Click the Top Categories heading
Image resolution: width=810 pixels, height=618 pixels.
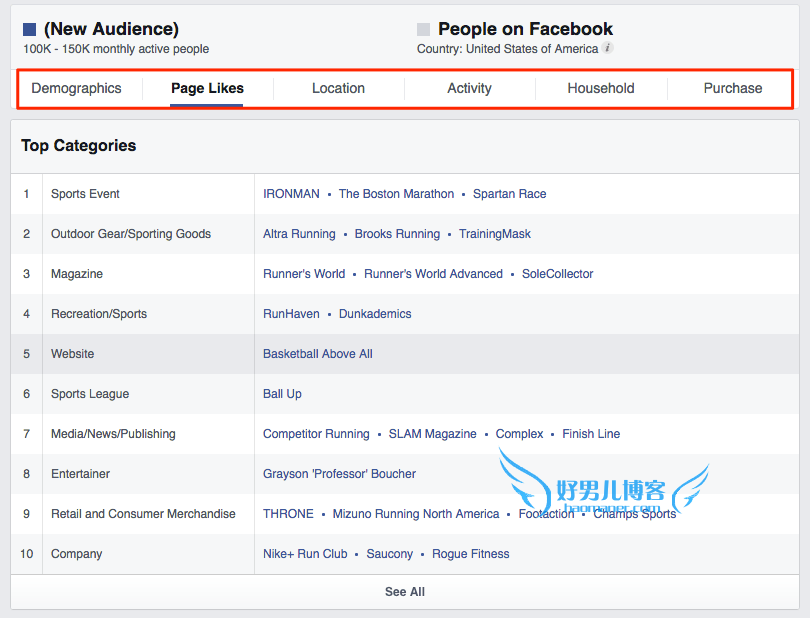(x=79, y=146)
